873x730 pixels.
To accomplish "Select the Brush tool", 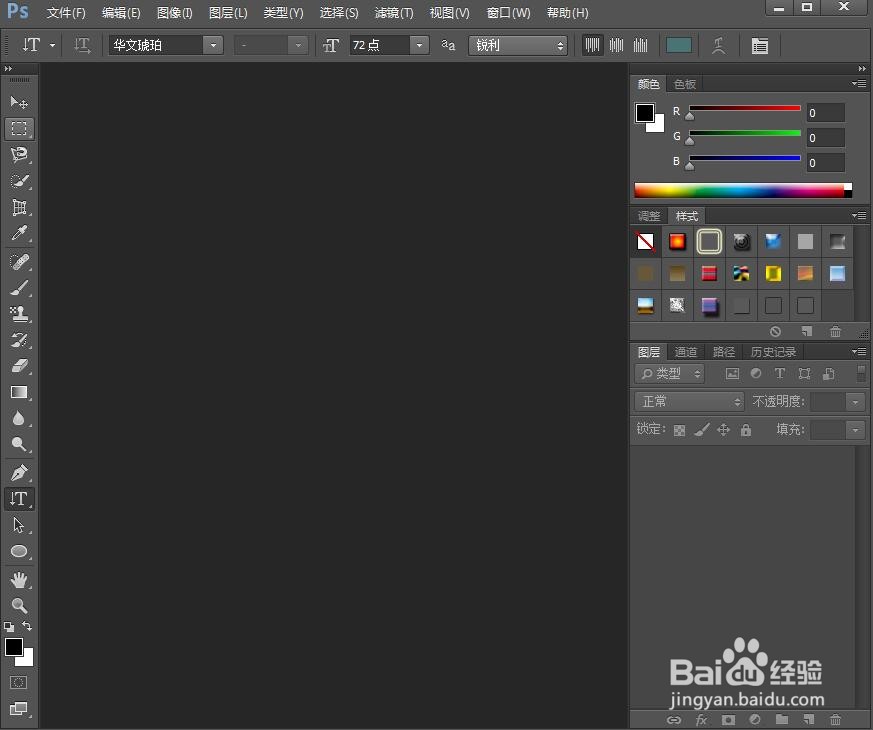I will click(19, 288).
